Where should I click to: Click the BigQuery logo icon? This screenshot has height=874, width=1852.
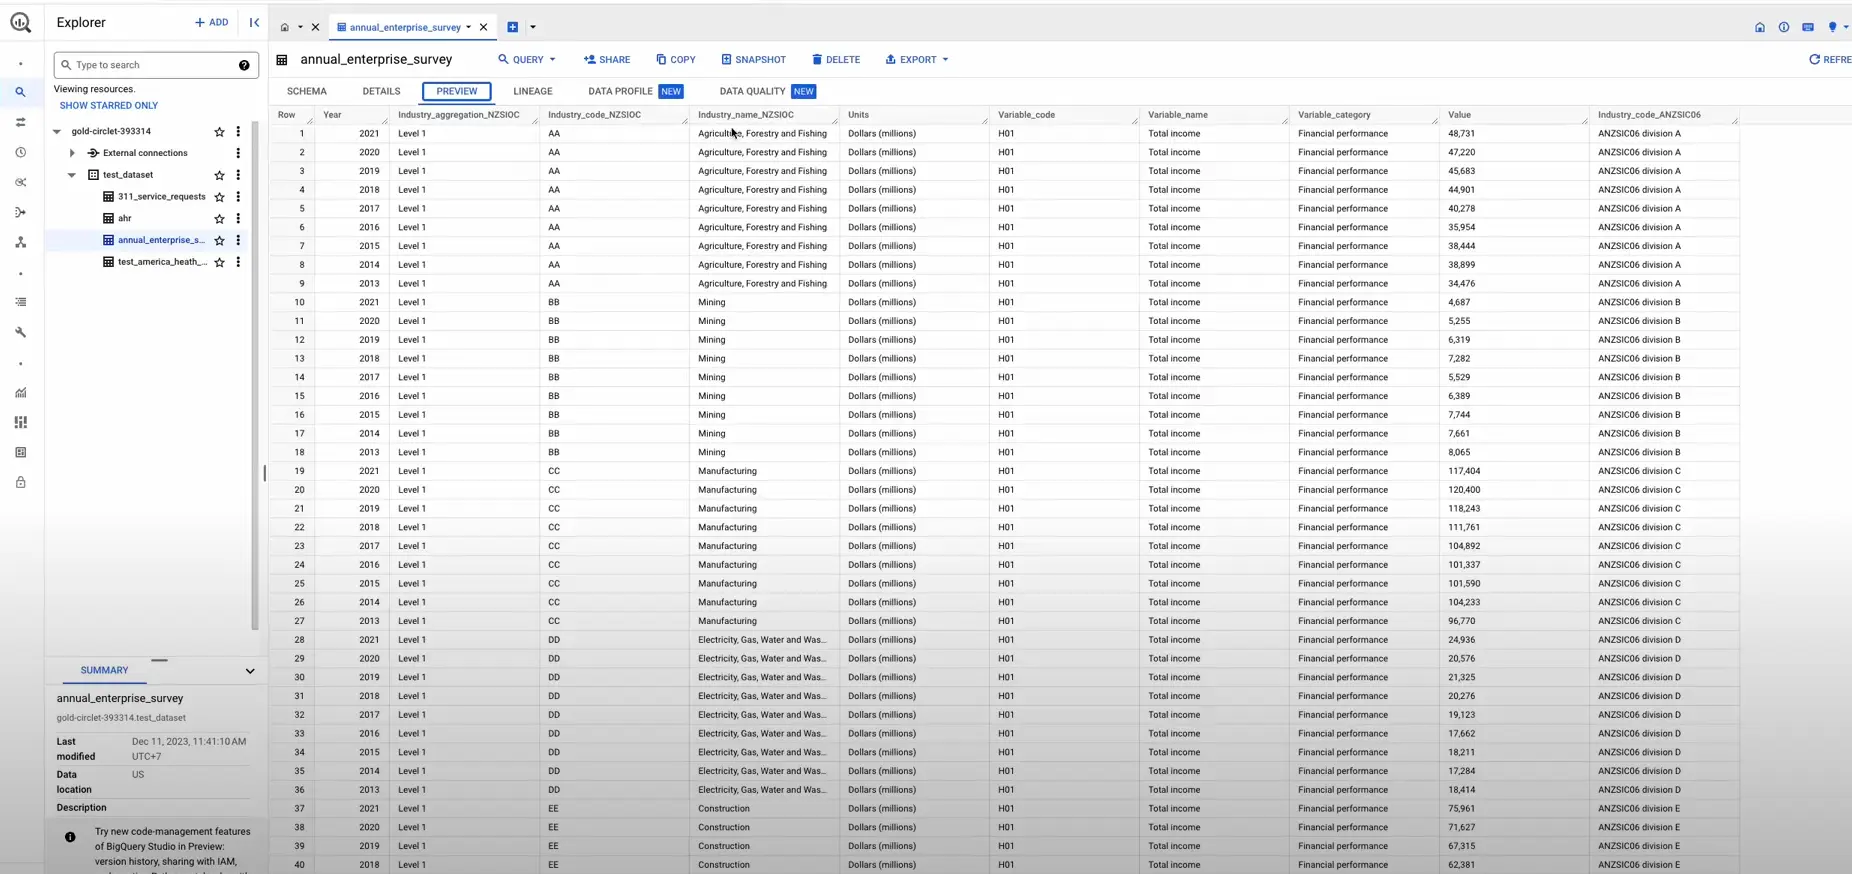20,22
